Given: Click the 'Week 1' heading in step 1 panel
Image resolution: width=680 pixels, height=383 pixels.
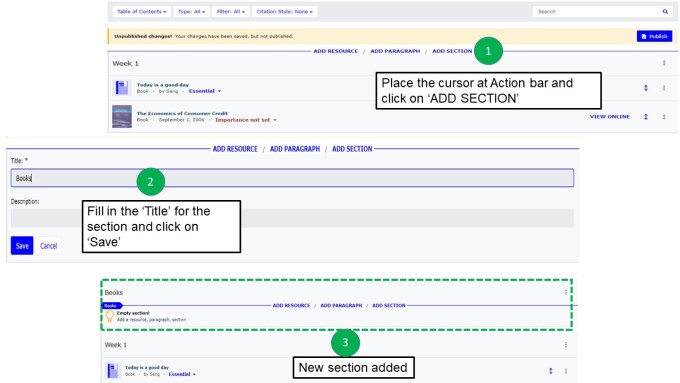Looking at the screenshot, I should coord(125,63).
